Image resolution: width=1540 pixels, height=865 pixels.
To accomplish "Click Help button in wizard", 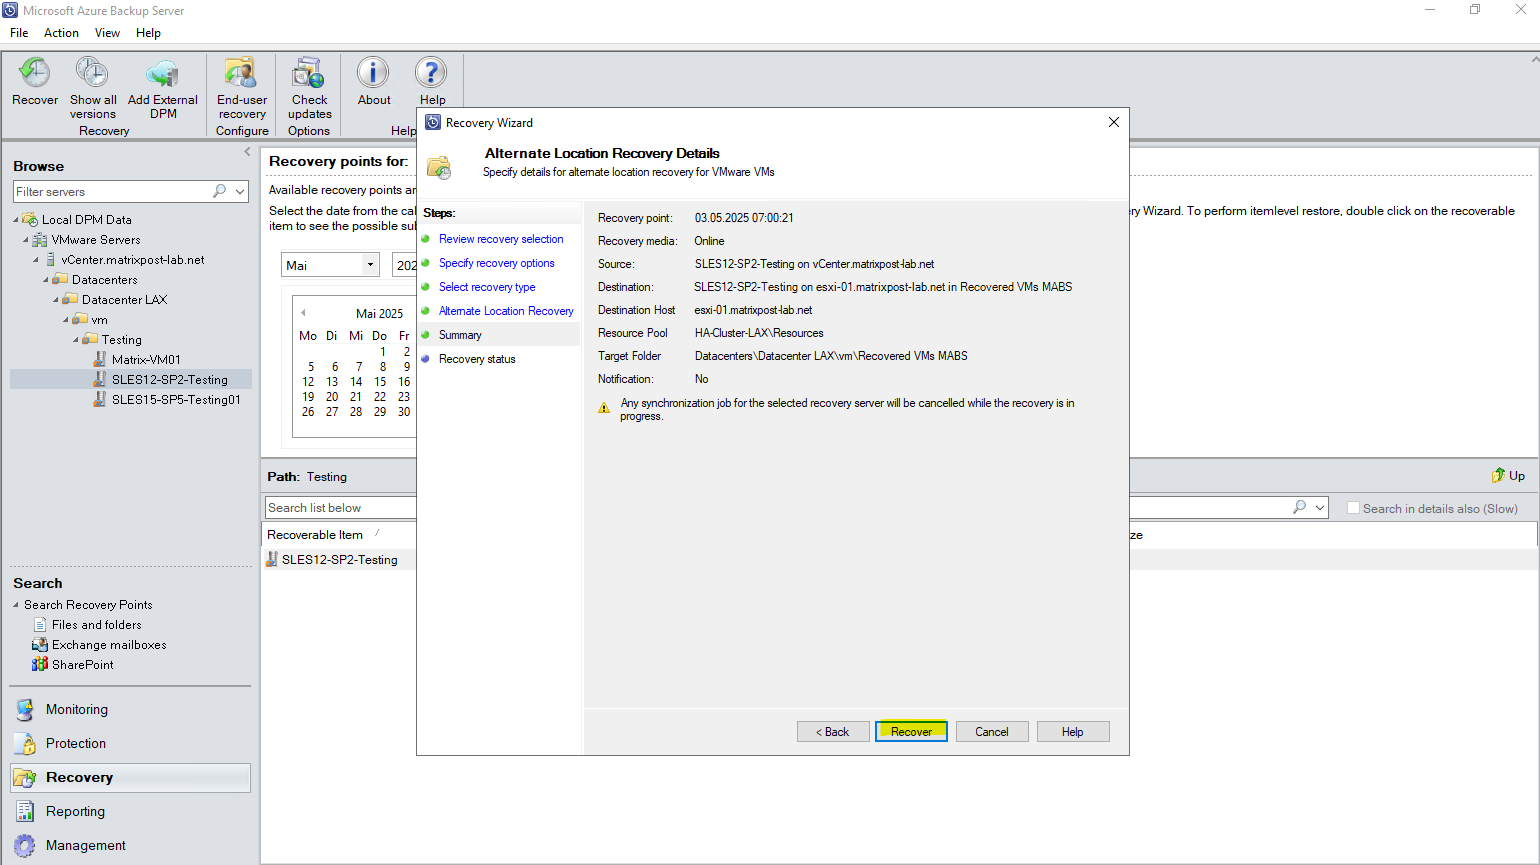I will (1073, 732).
